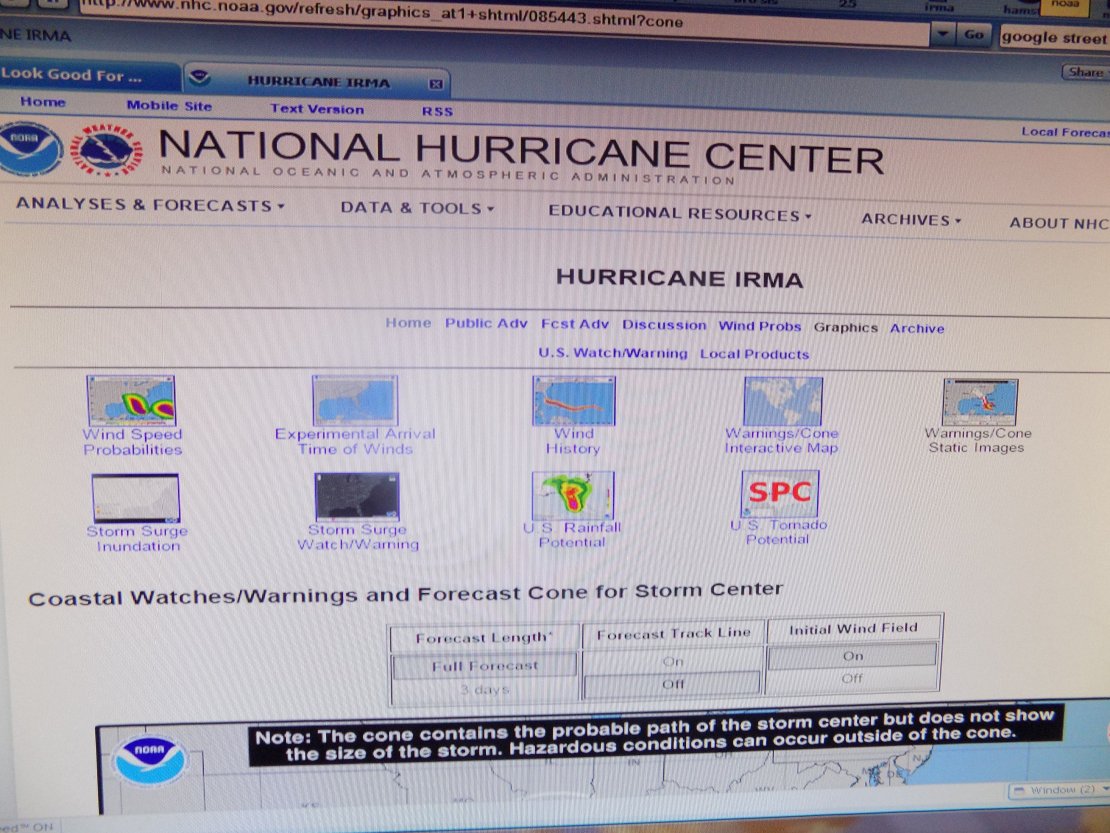Image resolution: width=1110 pixels, height=833 pixels.
Task: Open the Mobile Site link
Action: pos(169,105)
